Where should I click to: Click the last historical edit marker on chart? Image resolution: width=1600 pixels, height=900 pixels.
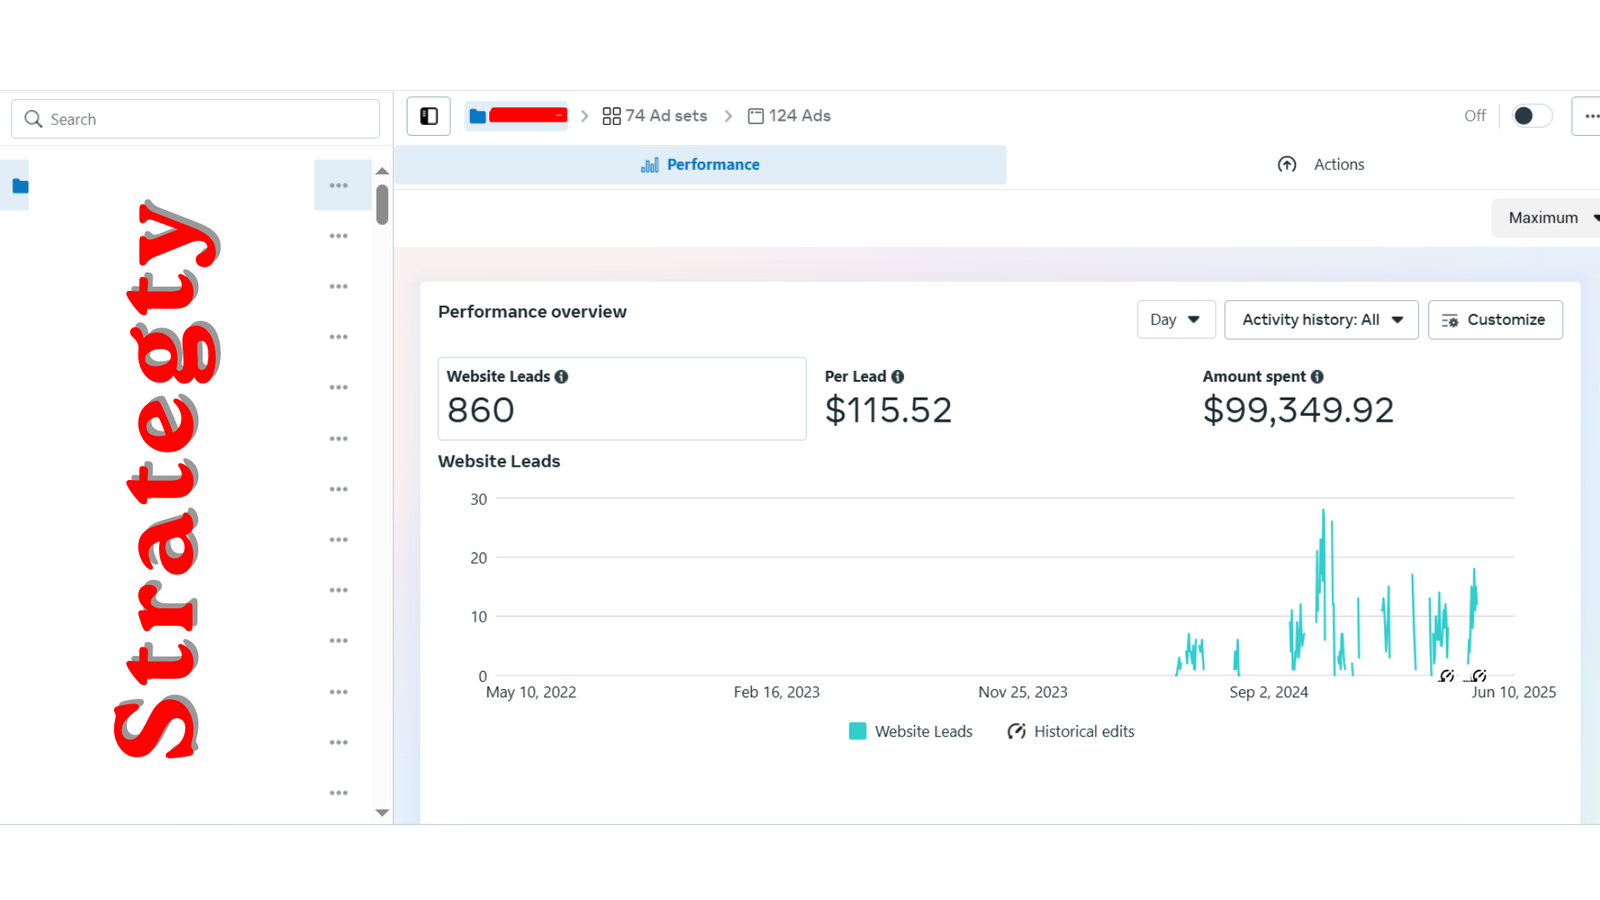pos(1480,676)
